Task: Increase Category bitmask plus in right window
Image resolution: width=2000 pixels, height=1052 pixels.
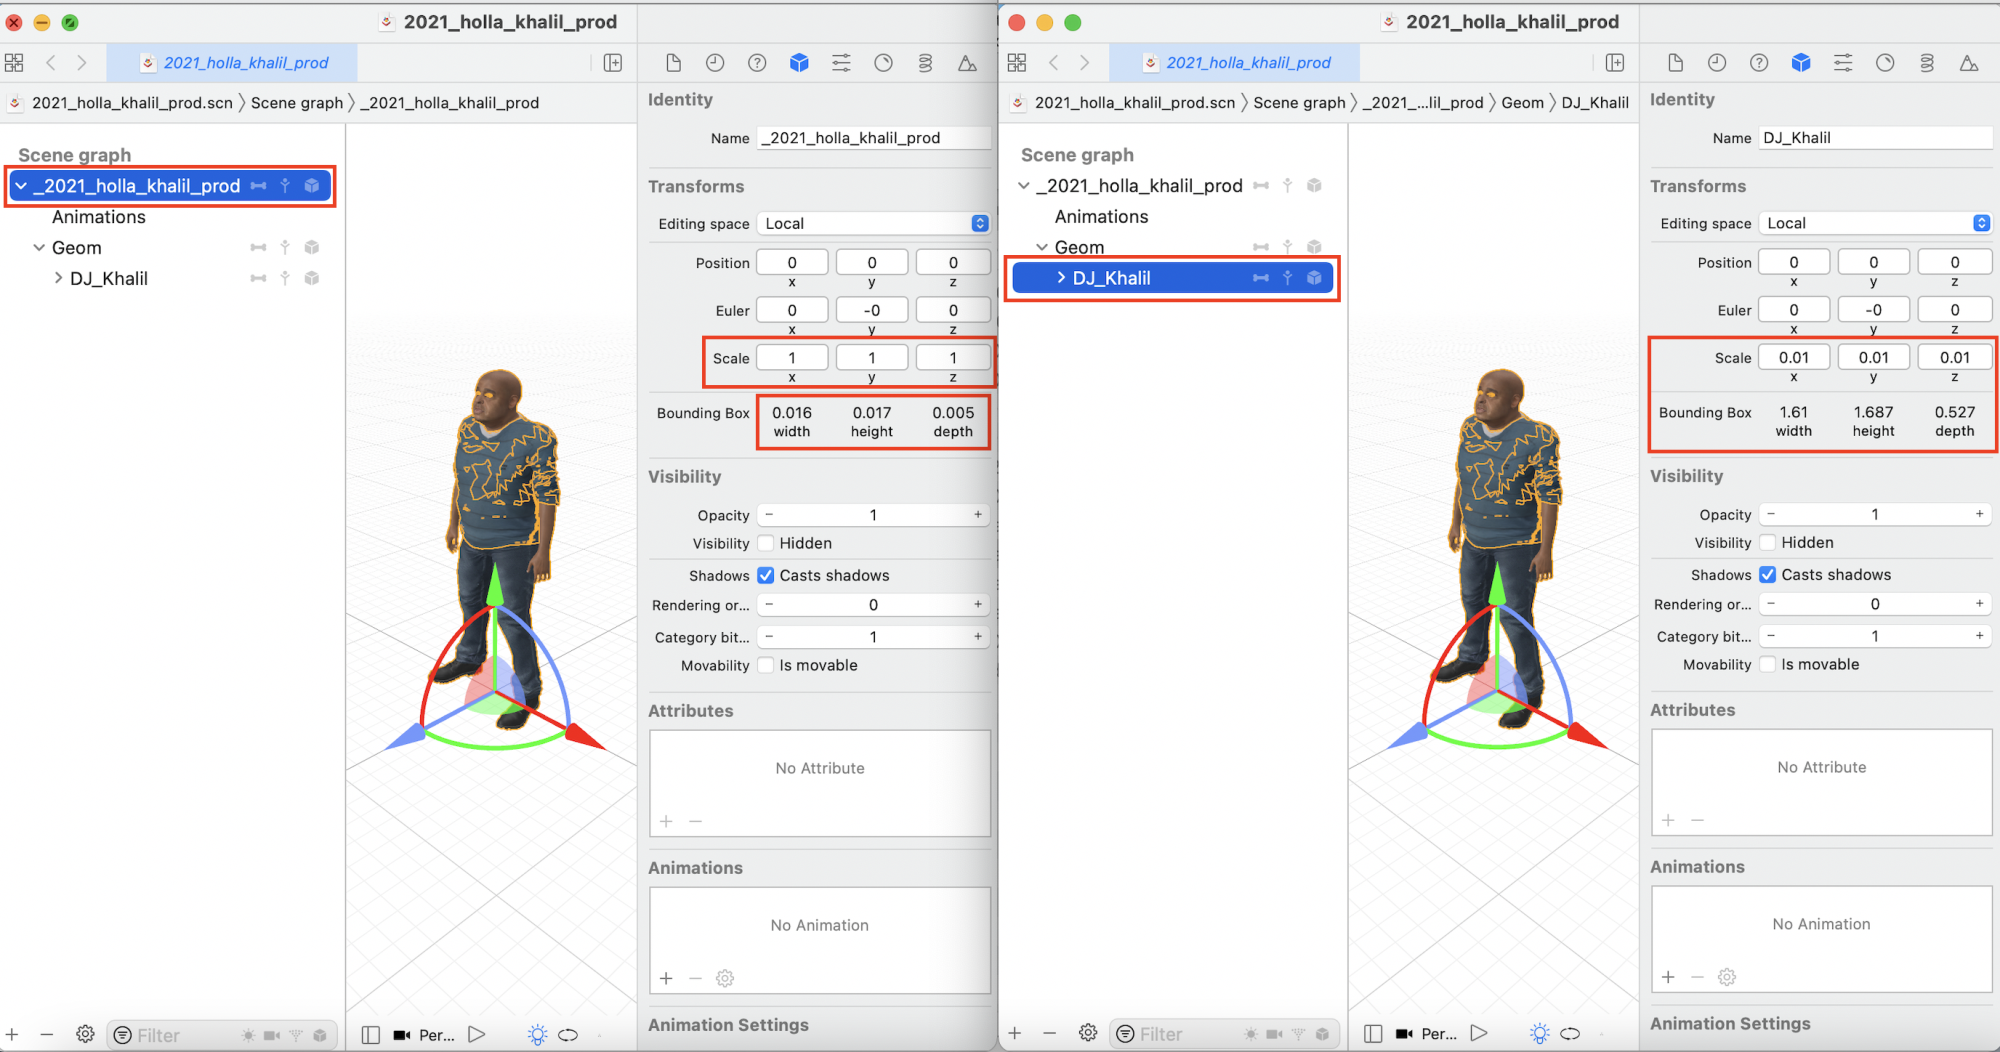Action: (x=1980, y=636)
